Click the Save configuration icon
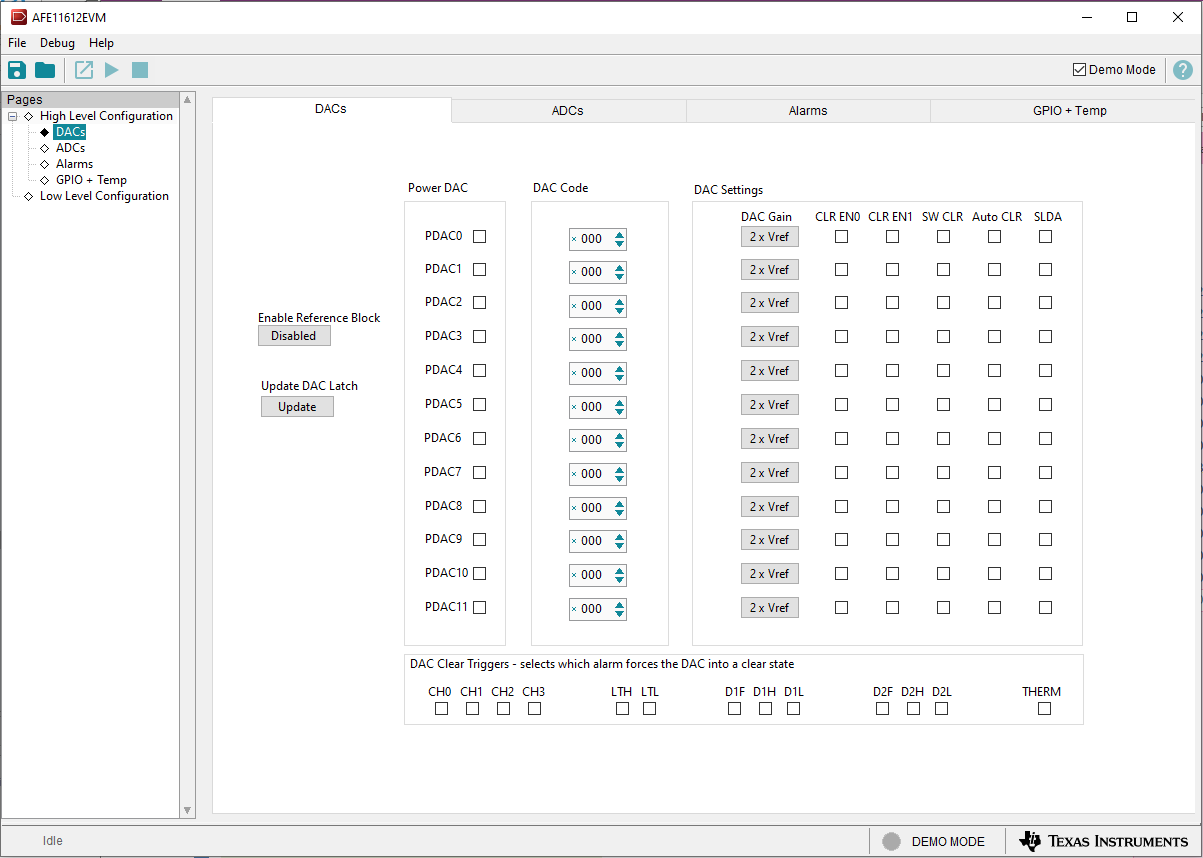The height and width of the screenshot is (858, 1203). (x=16, y=69)
